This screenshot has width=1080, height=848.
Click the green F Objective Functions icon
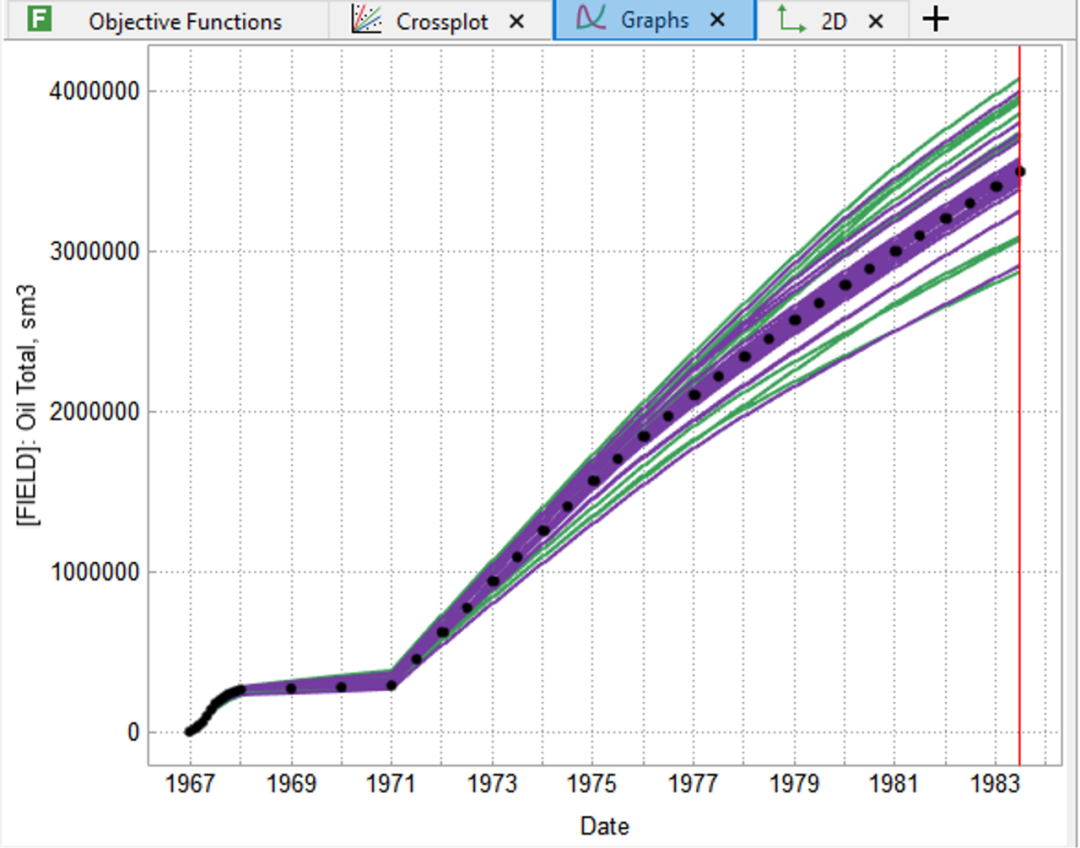point(40,20)
